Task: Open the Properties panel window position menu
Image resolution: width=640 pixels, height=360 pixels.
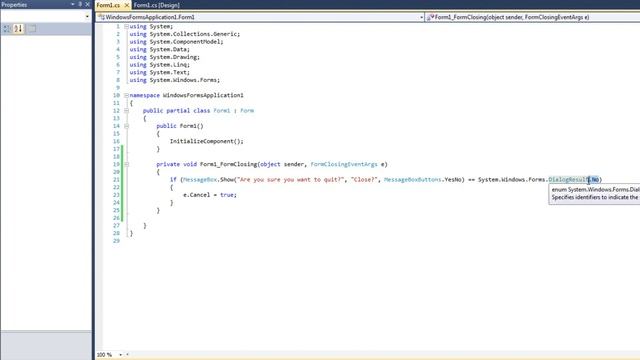Action: (x=73, y=4)
